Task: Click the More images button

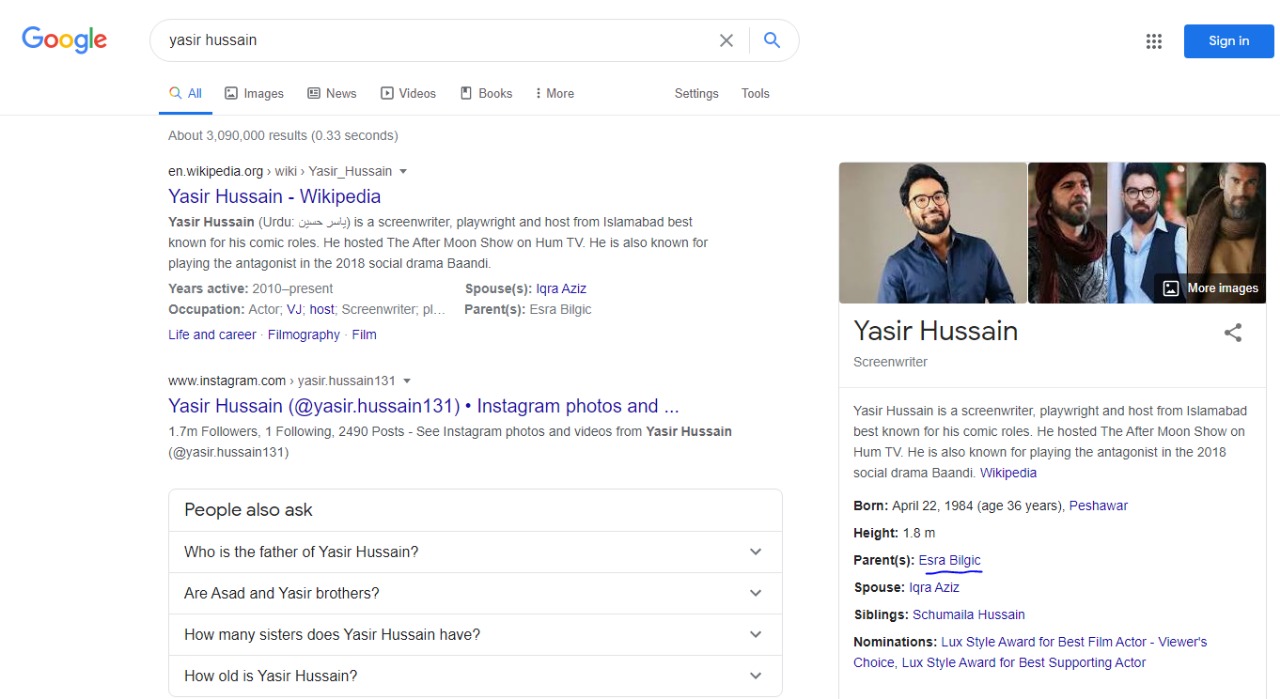Action: [1210, 288]
